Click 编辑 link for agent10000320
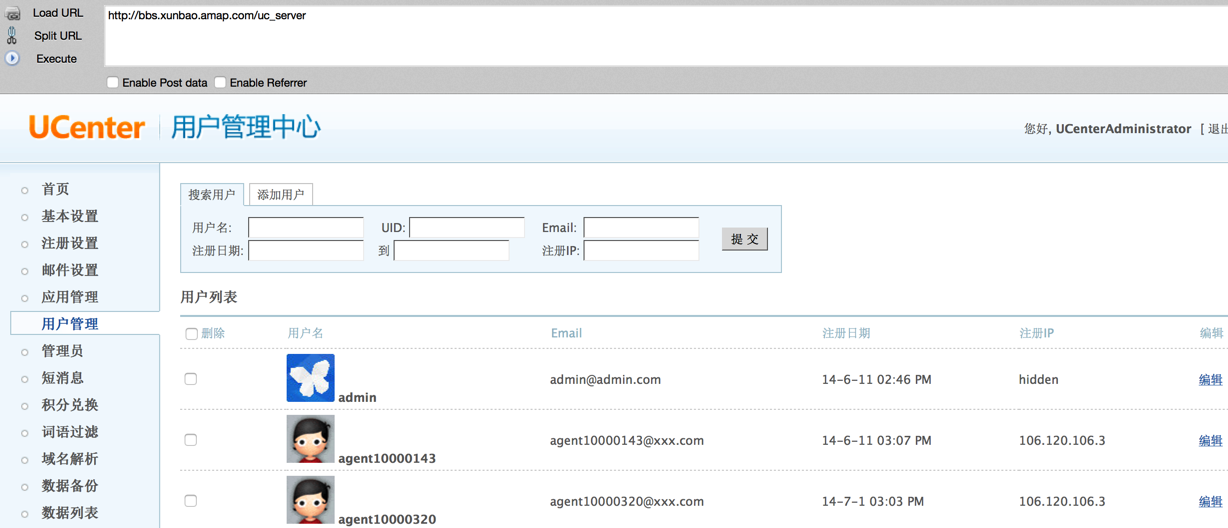 click(x=1210, y=502)
